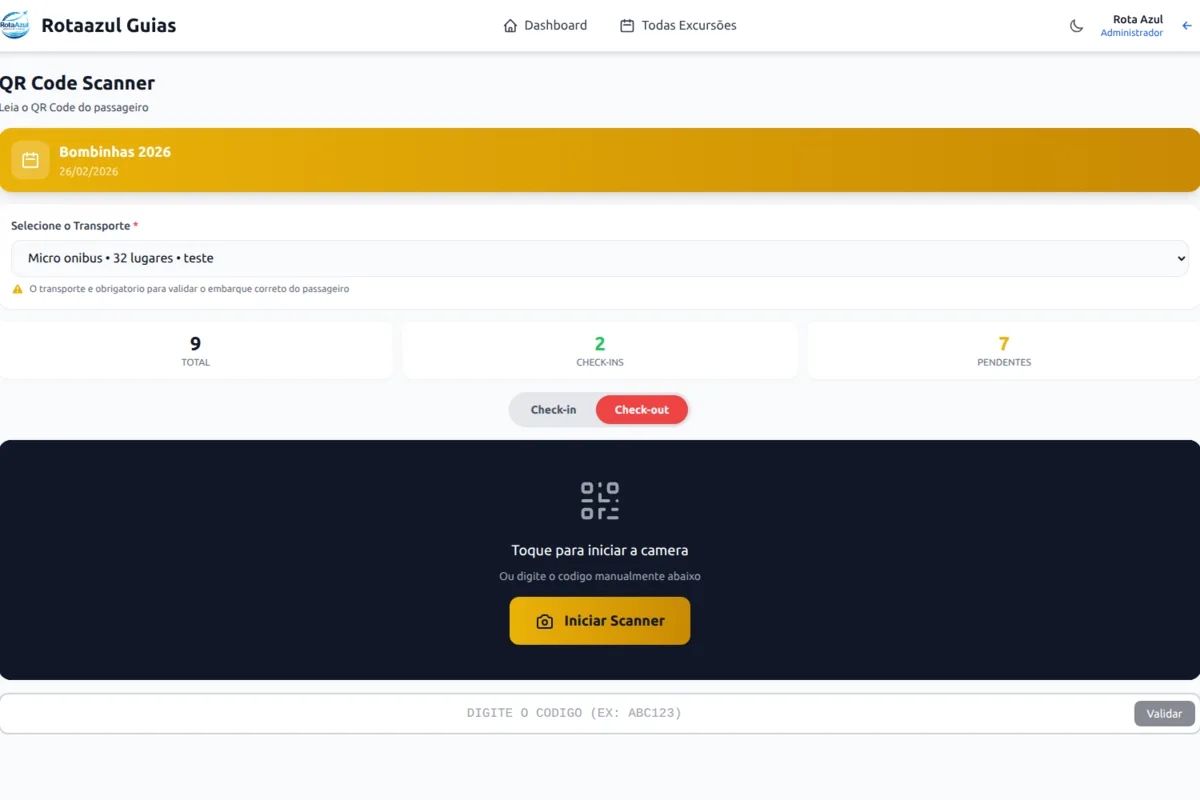This screenshot has width=1200, height=800.
Task: Click 'Leia o QR Code do passageiro' subtitle
Action: pos(74,108)
